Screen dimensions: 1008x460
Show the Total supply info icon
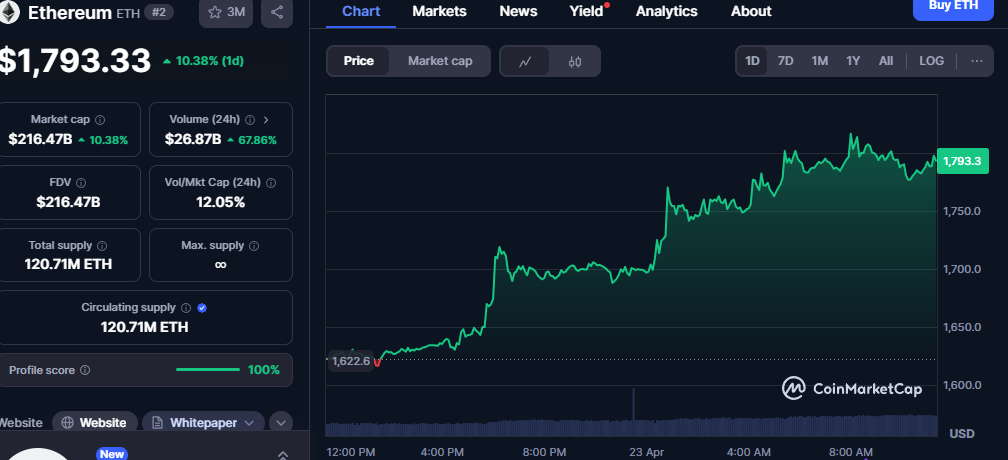click(x=102, y=245)
